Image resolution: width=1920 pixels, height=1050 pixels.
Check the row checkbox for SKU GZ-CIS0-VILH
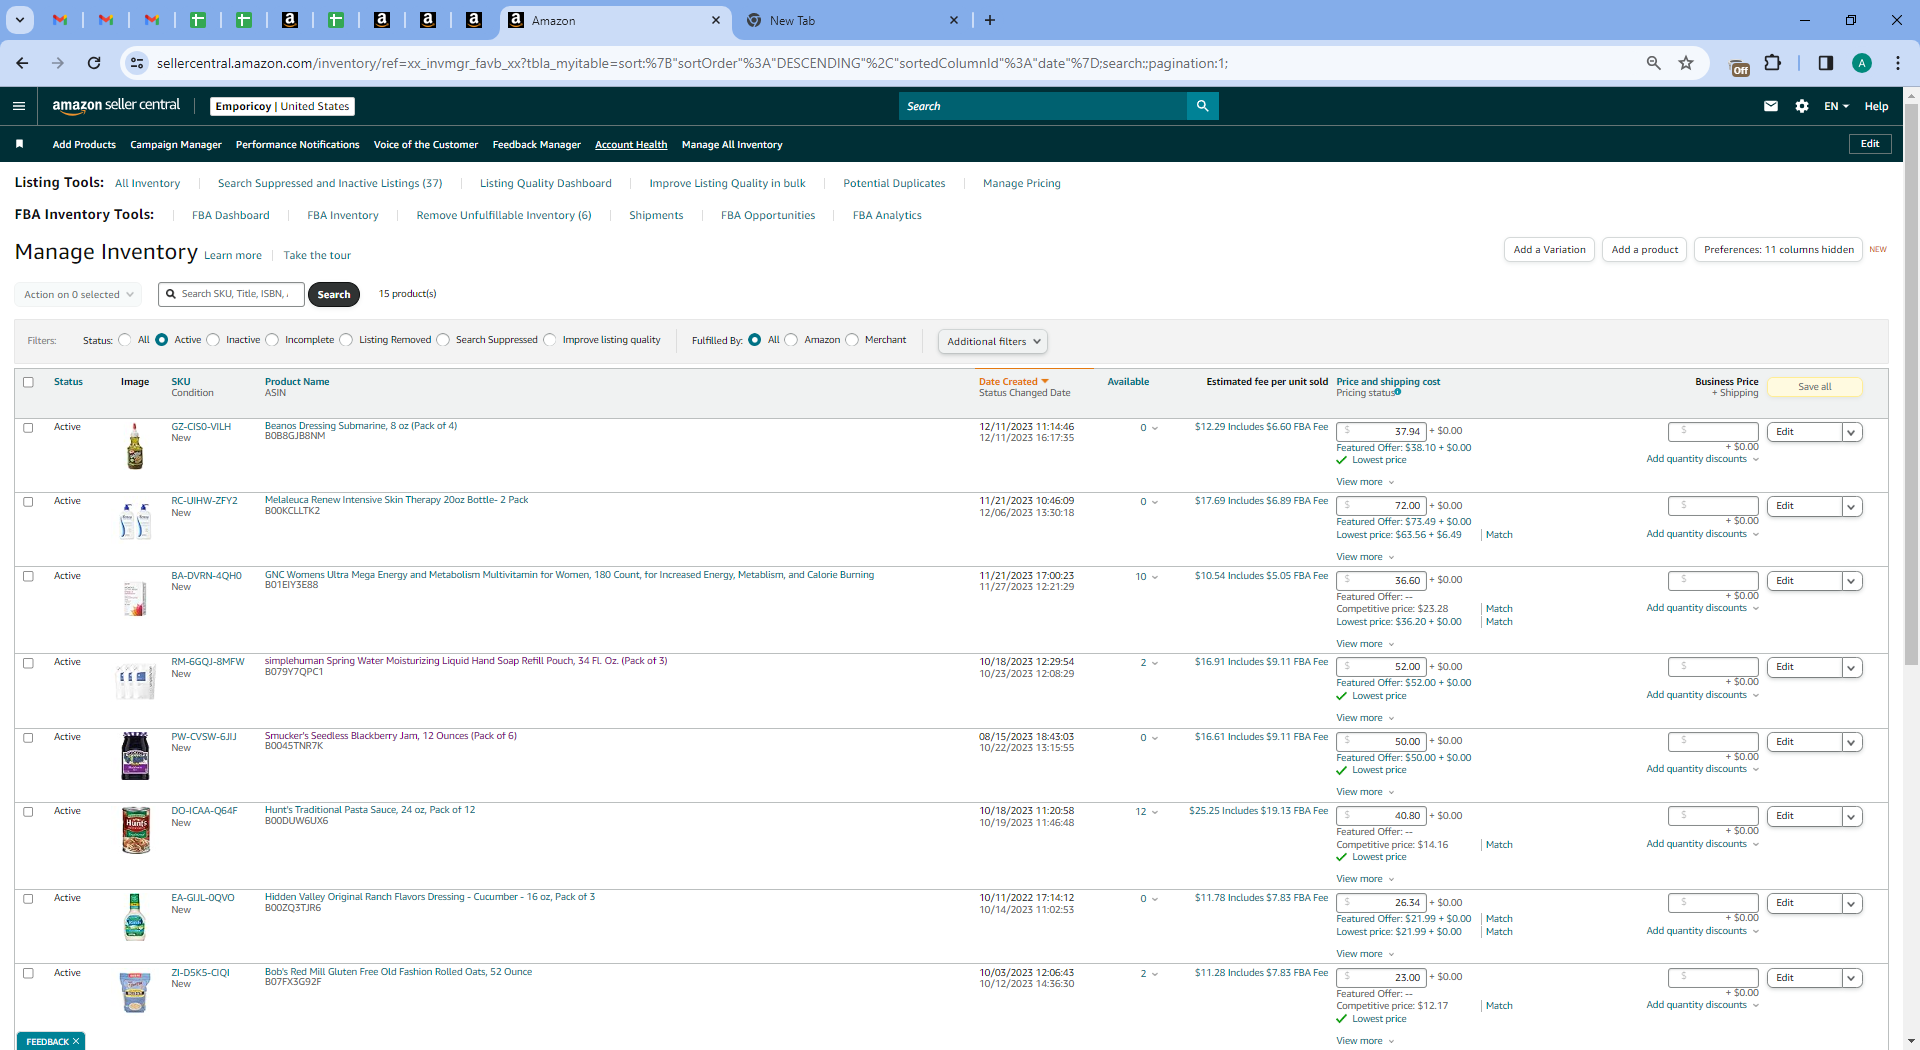pos(28,428)
